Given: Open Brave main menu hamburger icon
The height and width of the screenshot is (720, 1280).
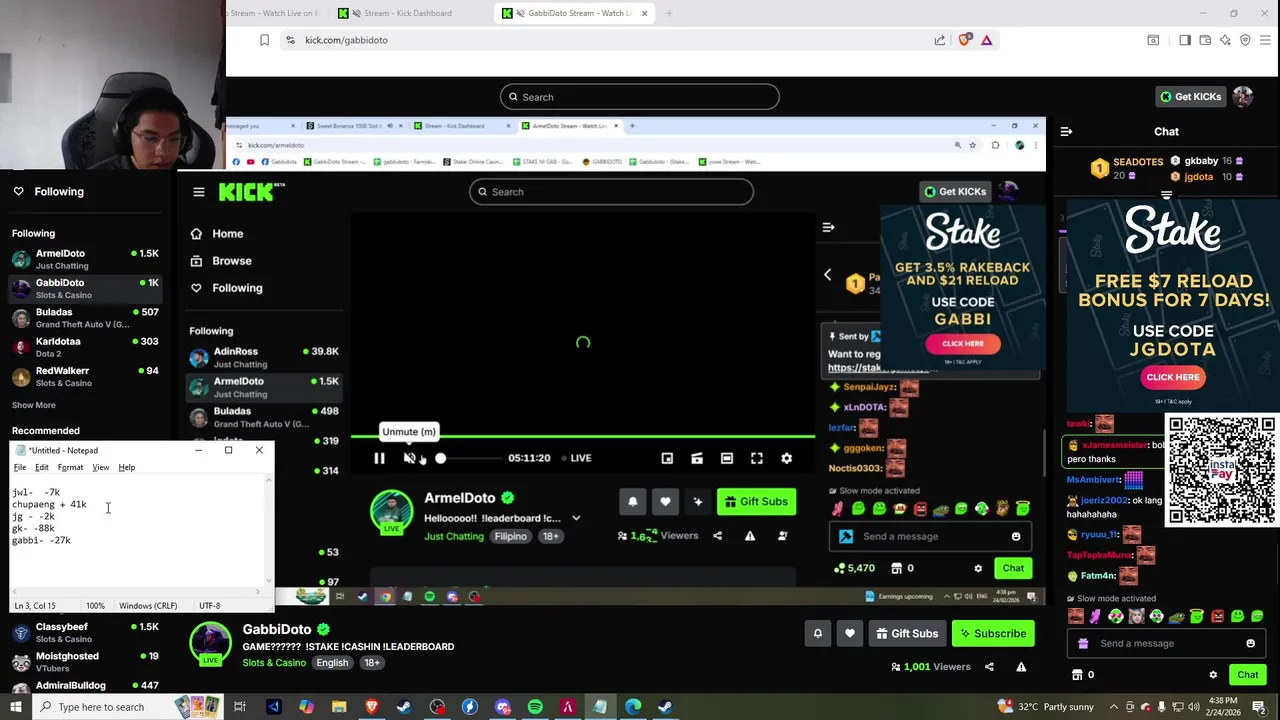Looking at the screenshot, I should pos(1265,40).
